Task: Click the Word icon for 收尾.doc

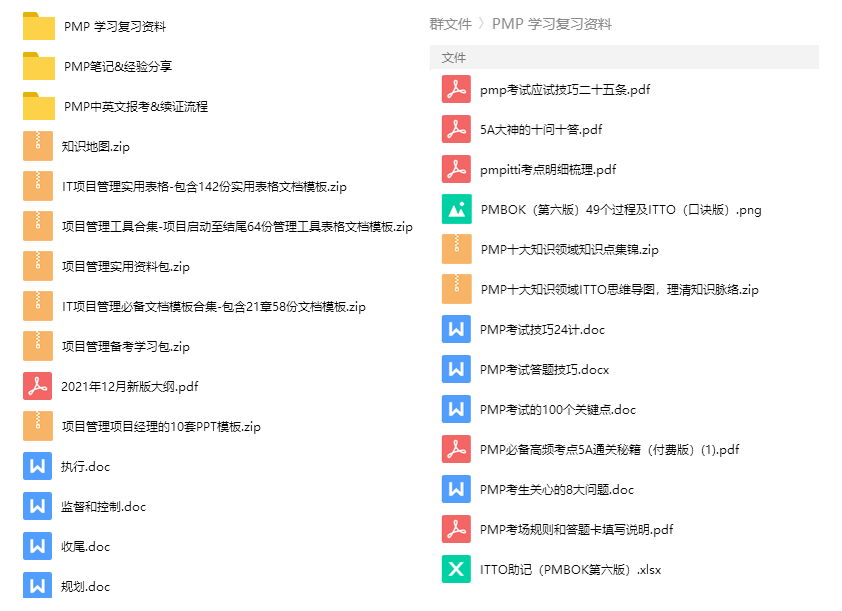Action: [x=38, y=546]
